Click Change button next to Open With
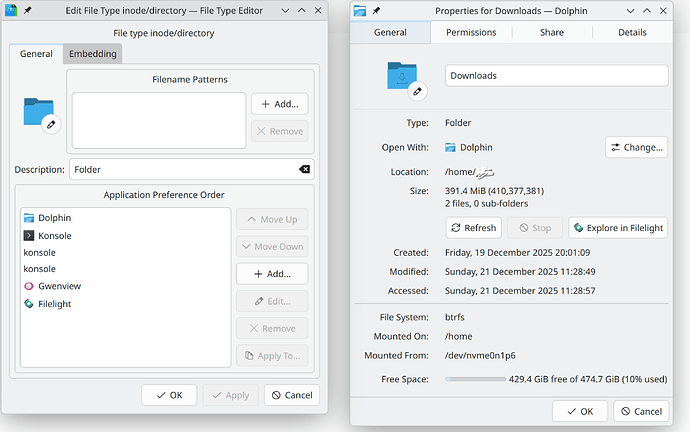Screen dimensions: 690x432 (x=636, y=147)
